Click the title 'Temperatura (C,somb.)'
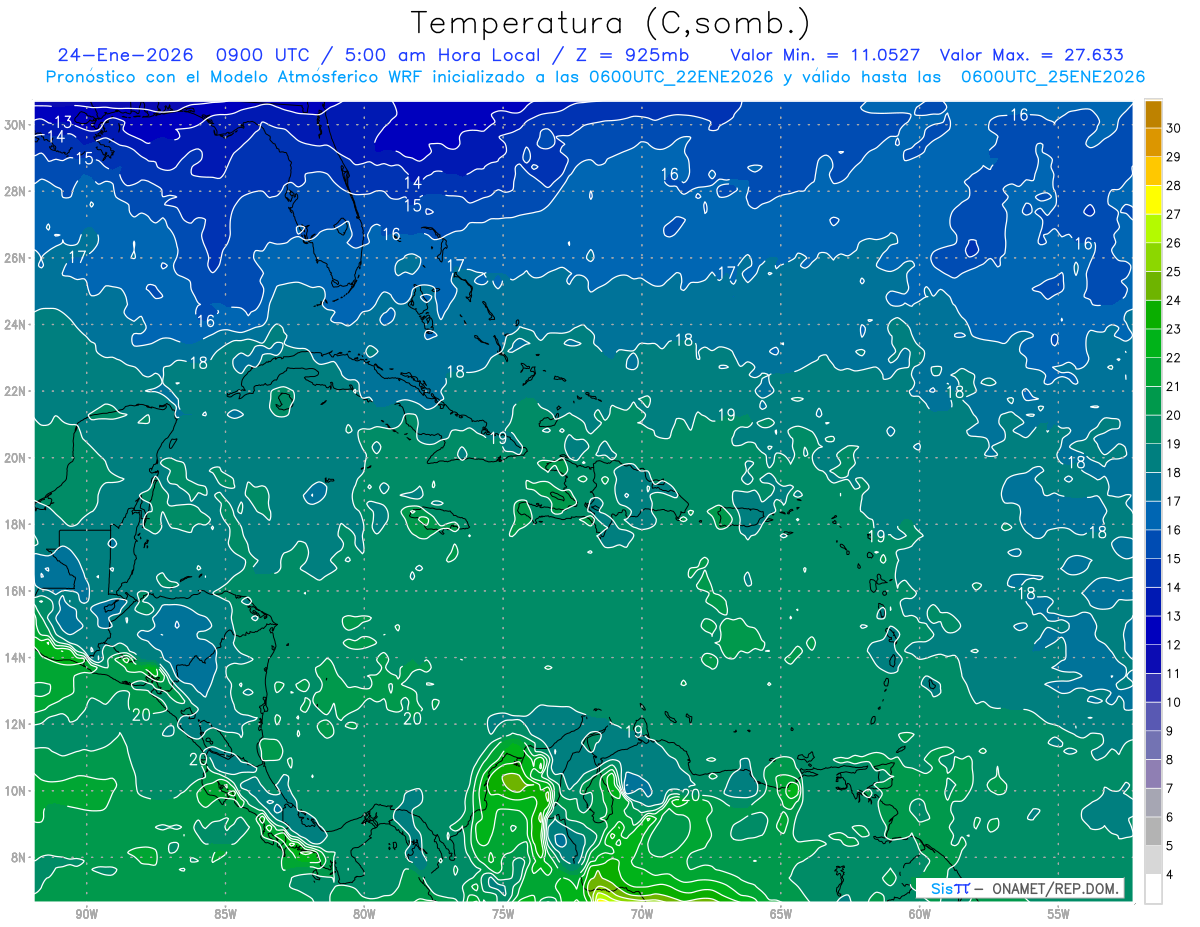Screen dimensions: 1200x927 tap(611, 23)
